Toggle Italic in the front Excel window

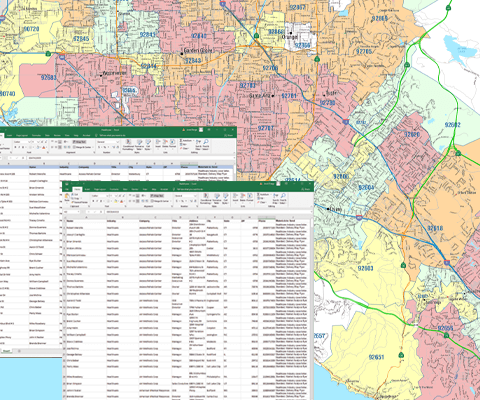97,201
